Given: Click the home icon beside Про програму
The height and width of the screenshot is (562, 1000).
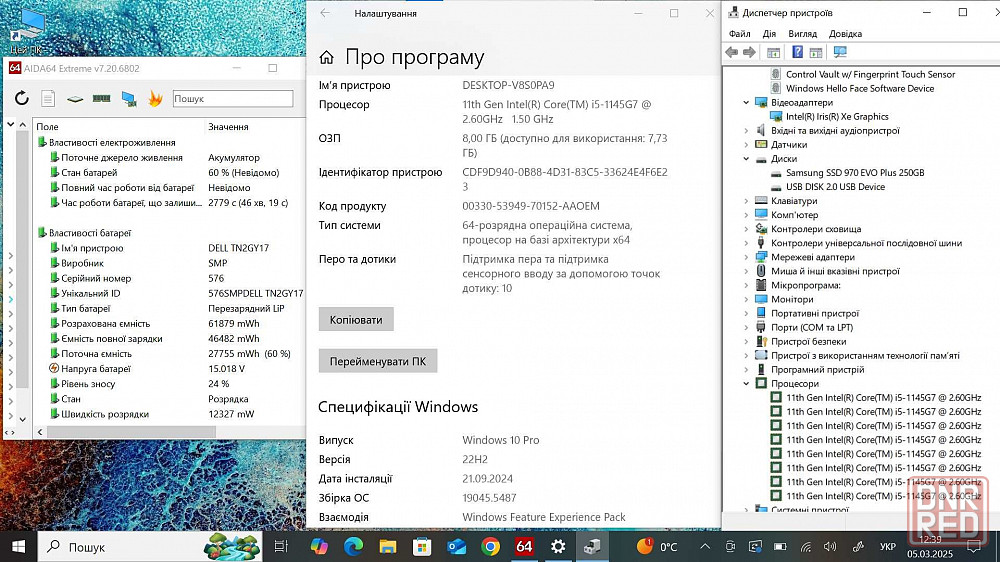Looking at the screenshot, I should click(x=327, y=58).
